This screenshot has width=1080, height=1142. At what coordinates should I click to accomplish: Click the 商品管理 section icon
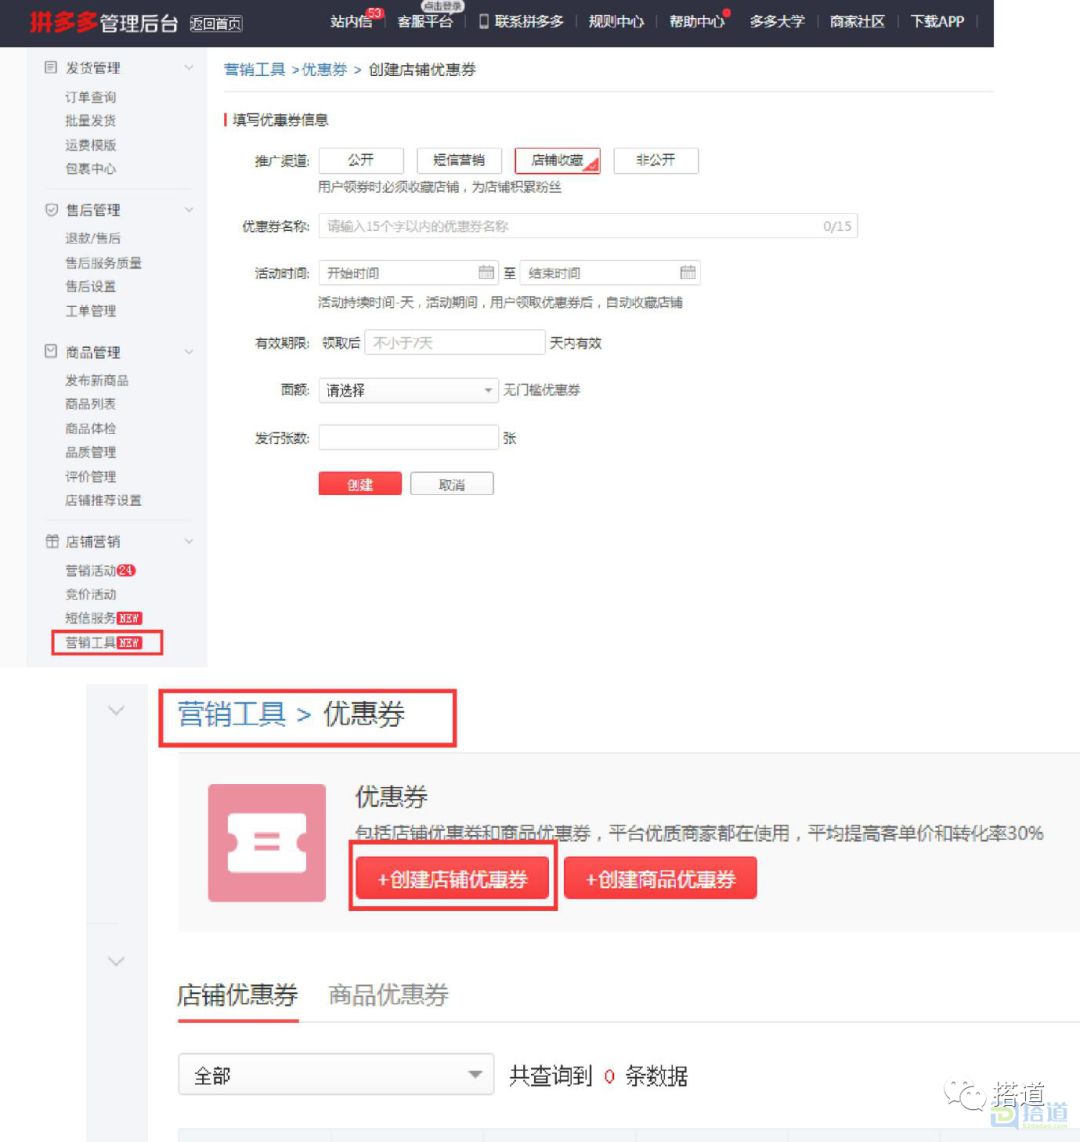coord(50,352)
